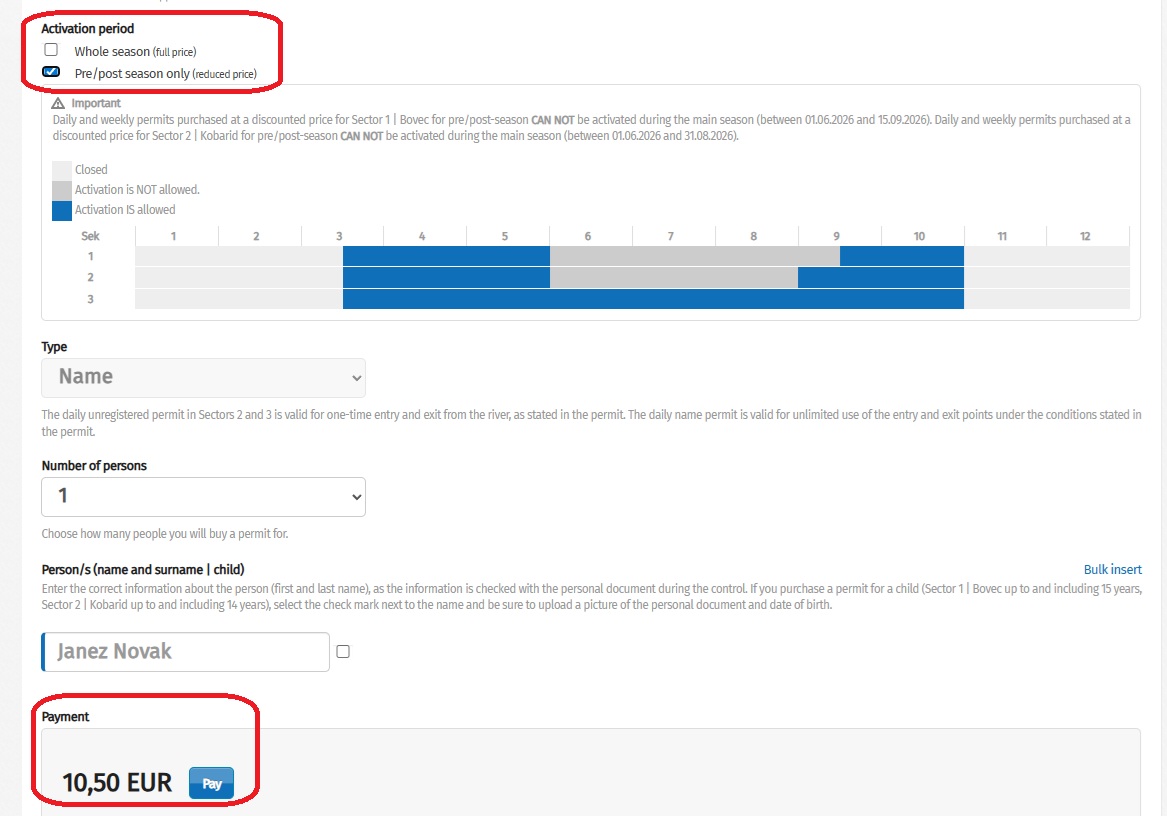Click month 3 header in calendar chart

click(339, 236)
